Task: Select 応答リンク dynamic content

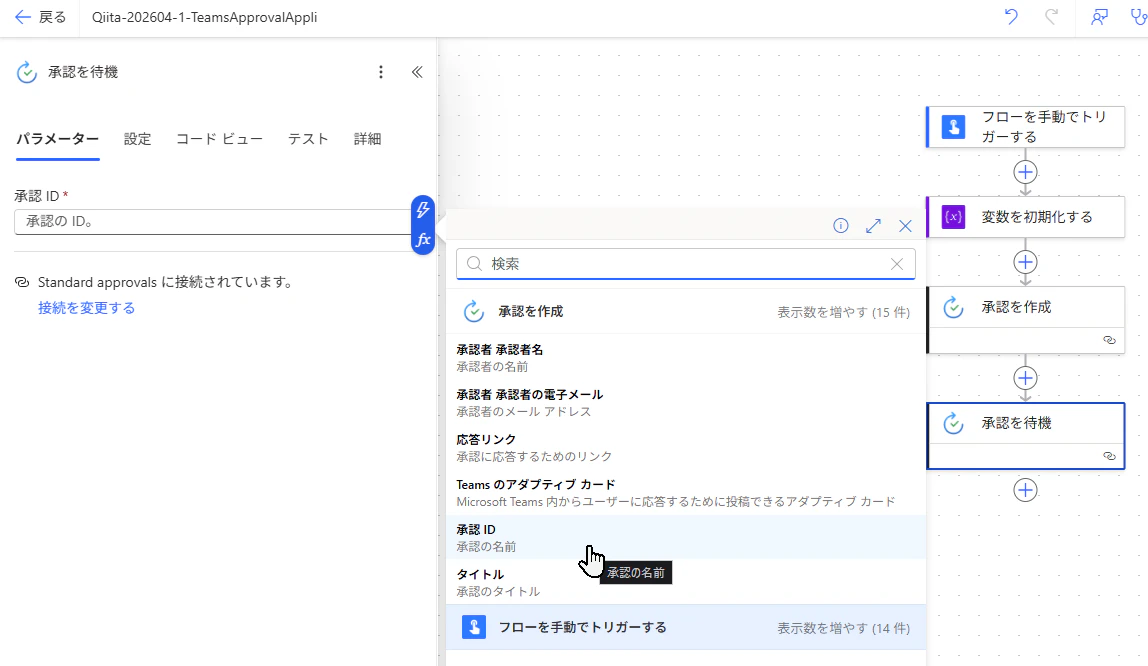Action: click(x=685, y=447)
